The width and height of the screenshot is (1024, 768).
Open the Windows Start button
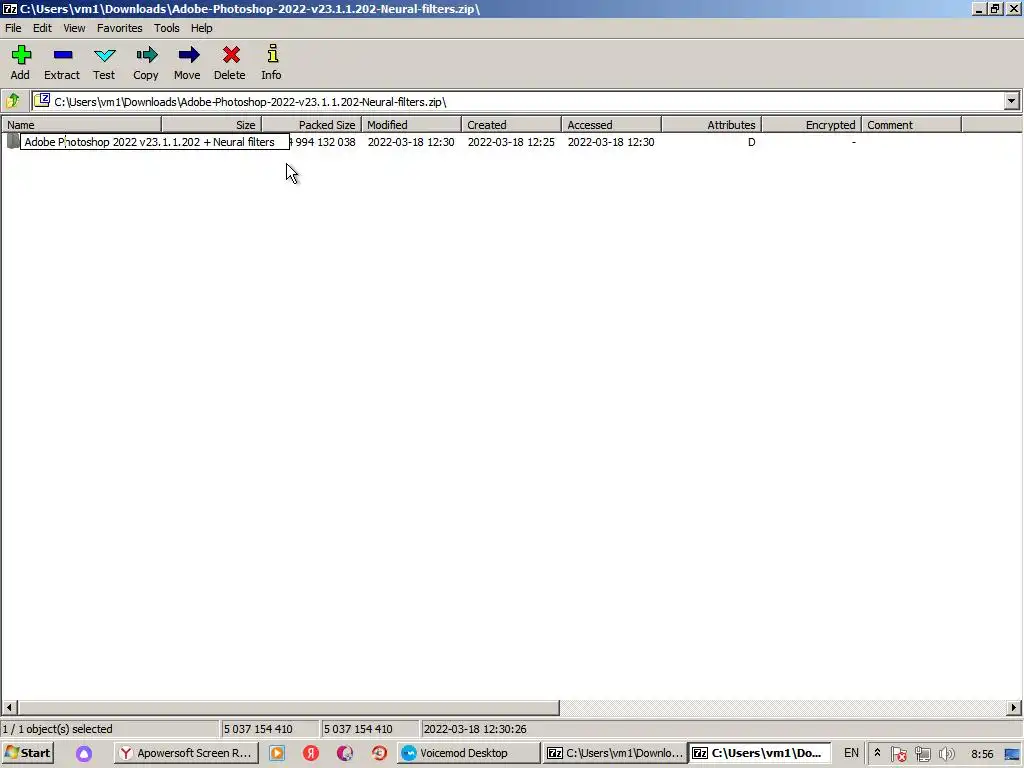point(27,753)
